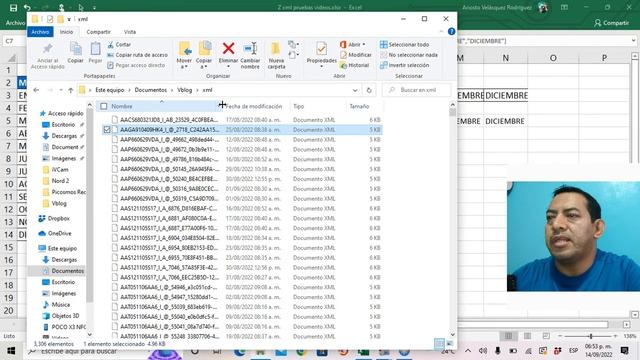640x360 pixels.
Task: Switch to Explorer Vista tab
Action: click(130, 32)
